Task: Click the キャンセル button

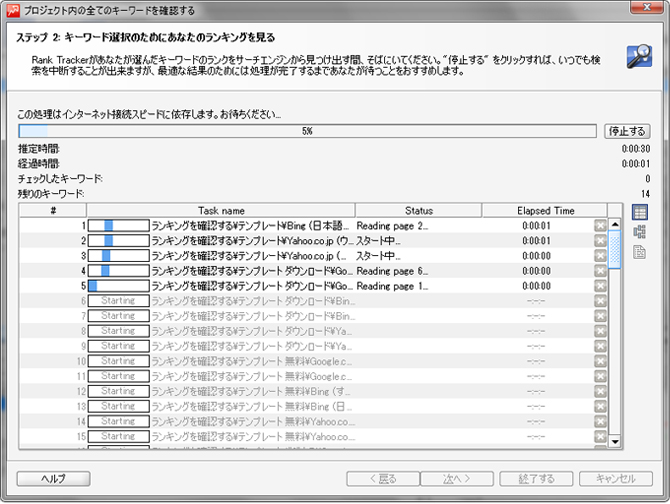Action: click(616, 479)
